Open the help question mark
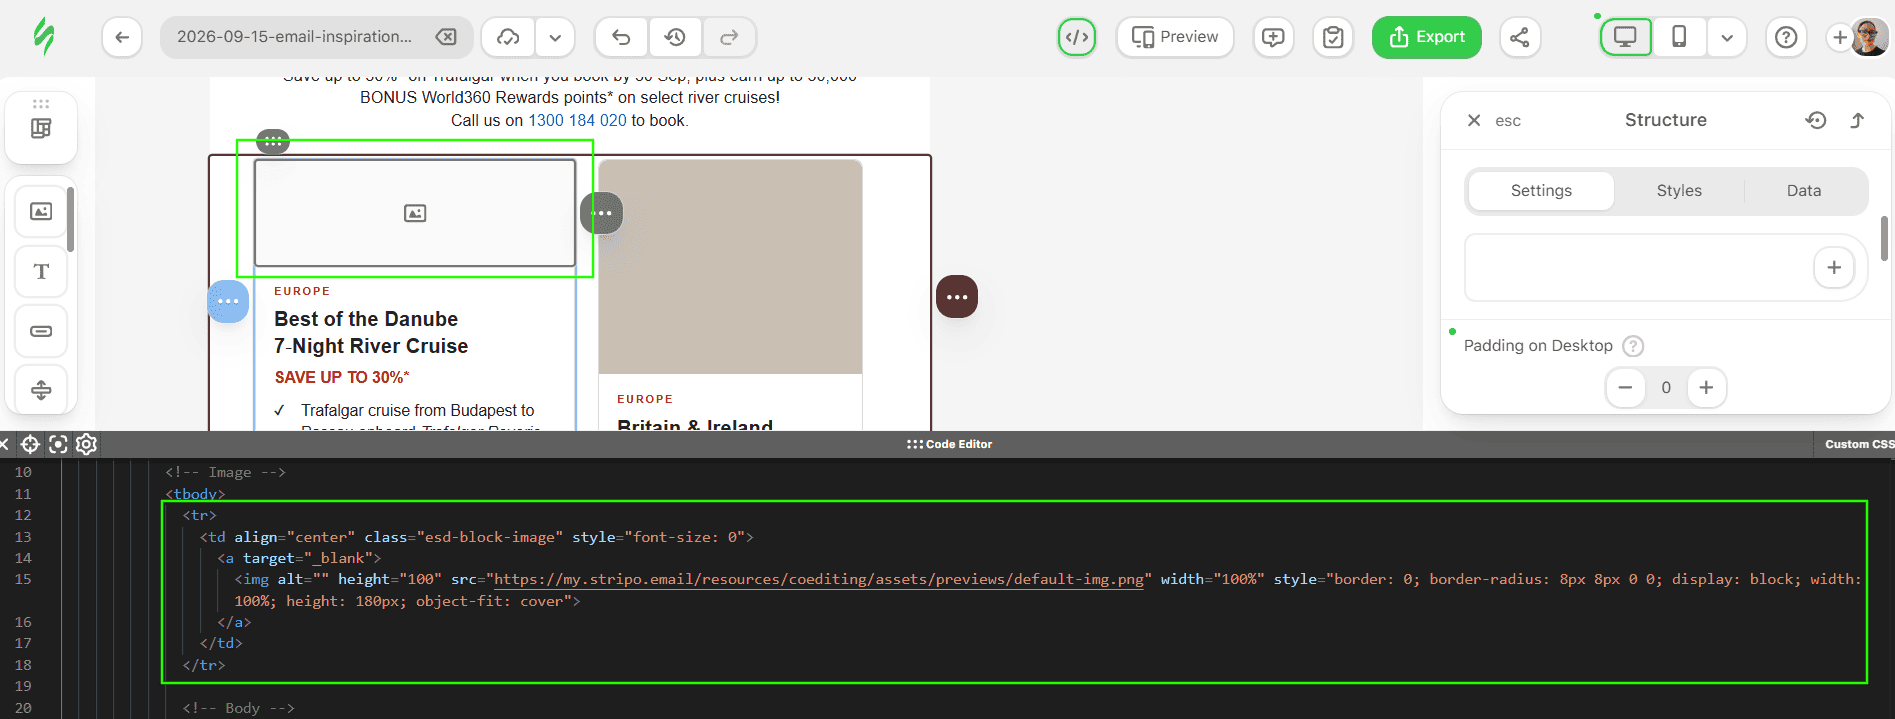Viewport: 1895px width, 719px height. (1786, 37)
